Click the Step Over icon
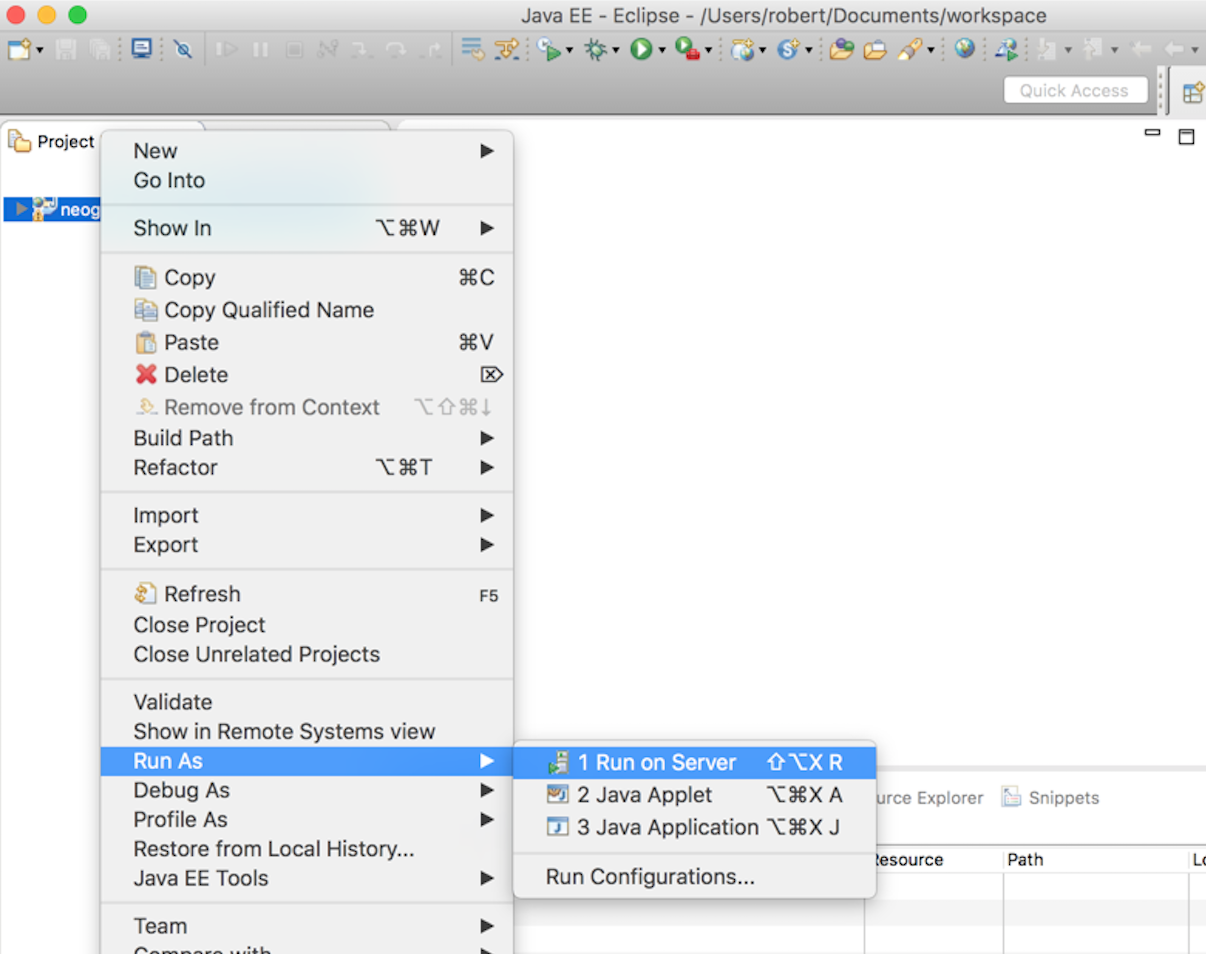Viewport: 1206px width, 954px height. tap(395, 49)
